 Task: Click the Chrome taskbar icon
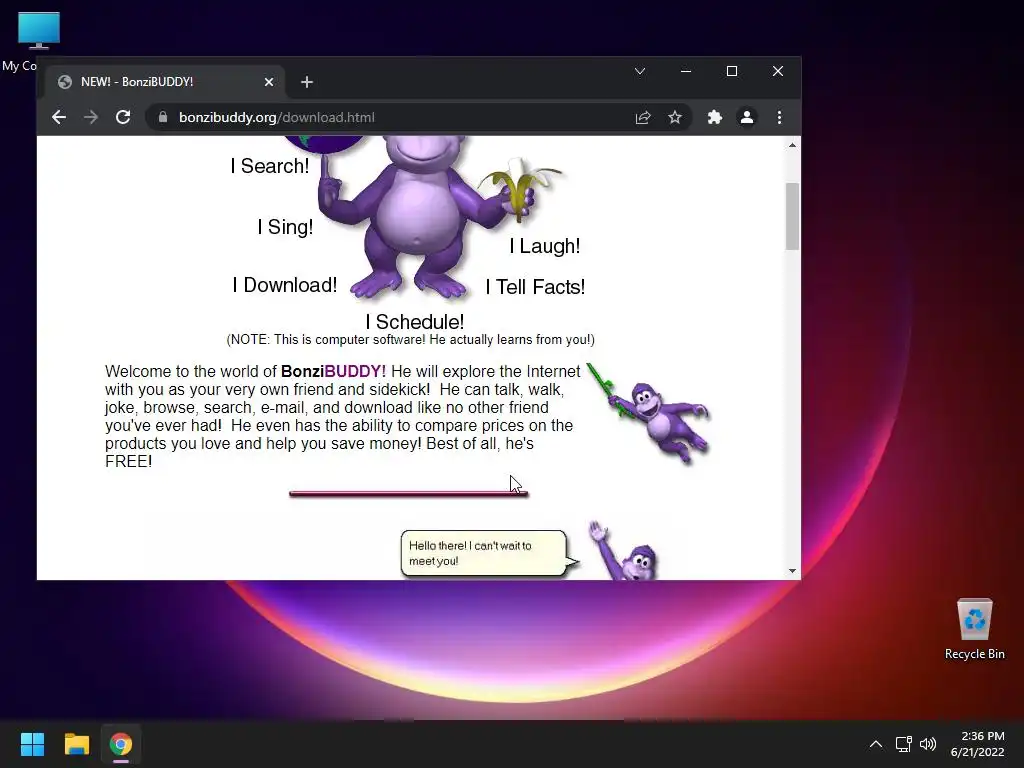[x=121, y=744]
